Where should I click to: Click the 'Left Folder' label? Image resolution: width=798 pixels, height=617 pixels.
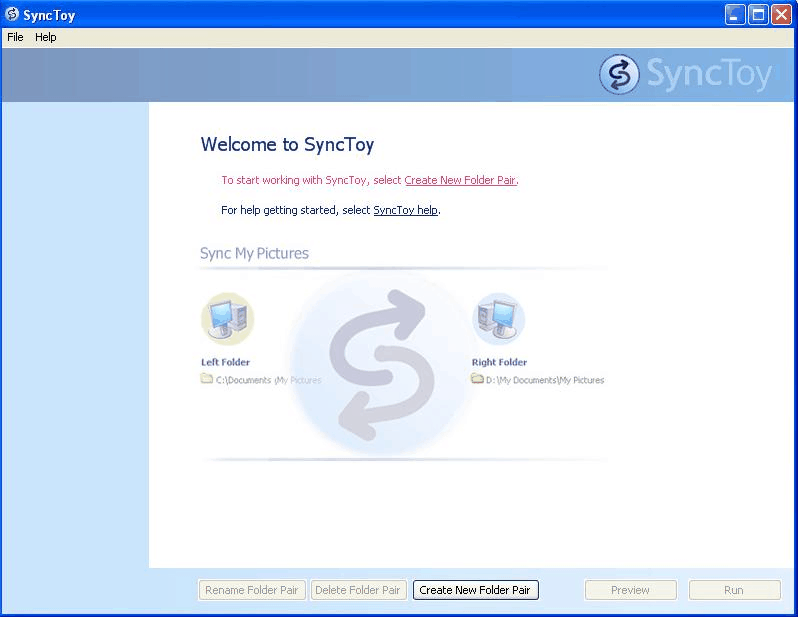pos(225,362)
